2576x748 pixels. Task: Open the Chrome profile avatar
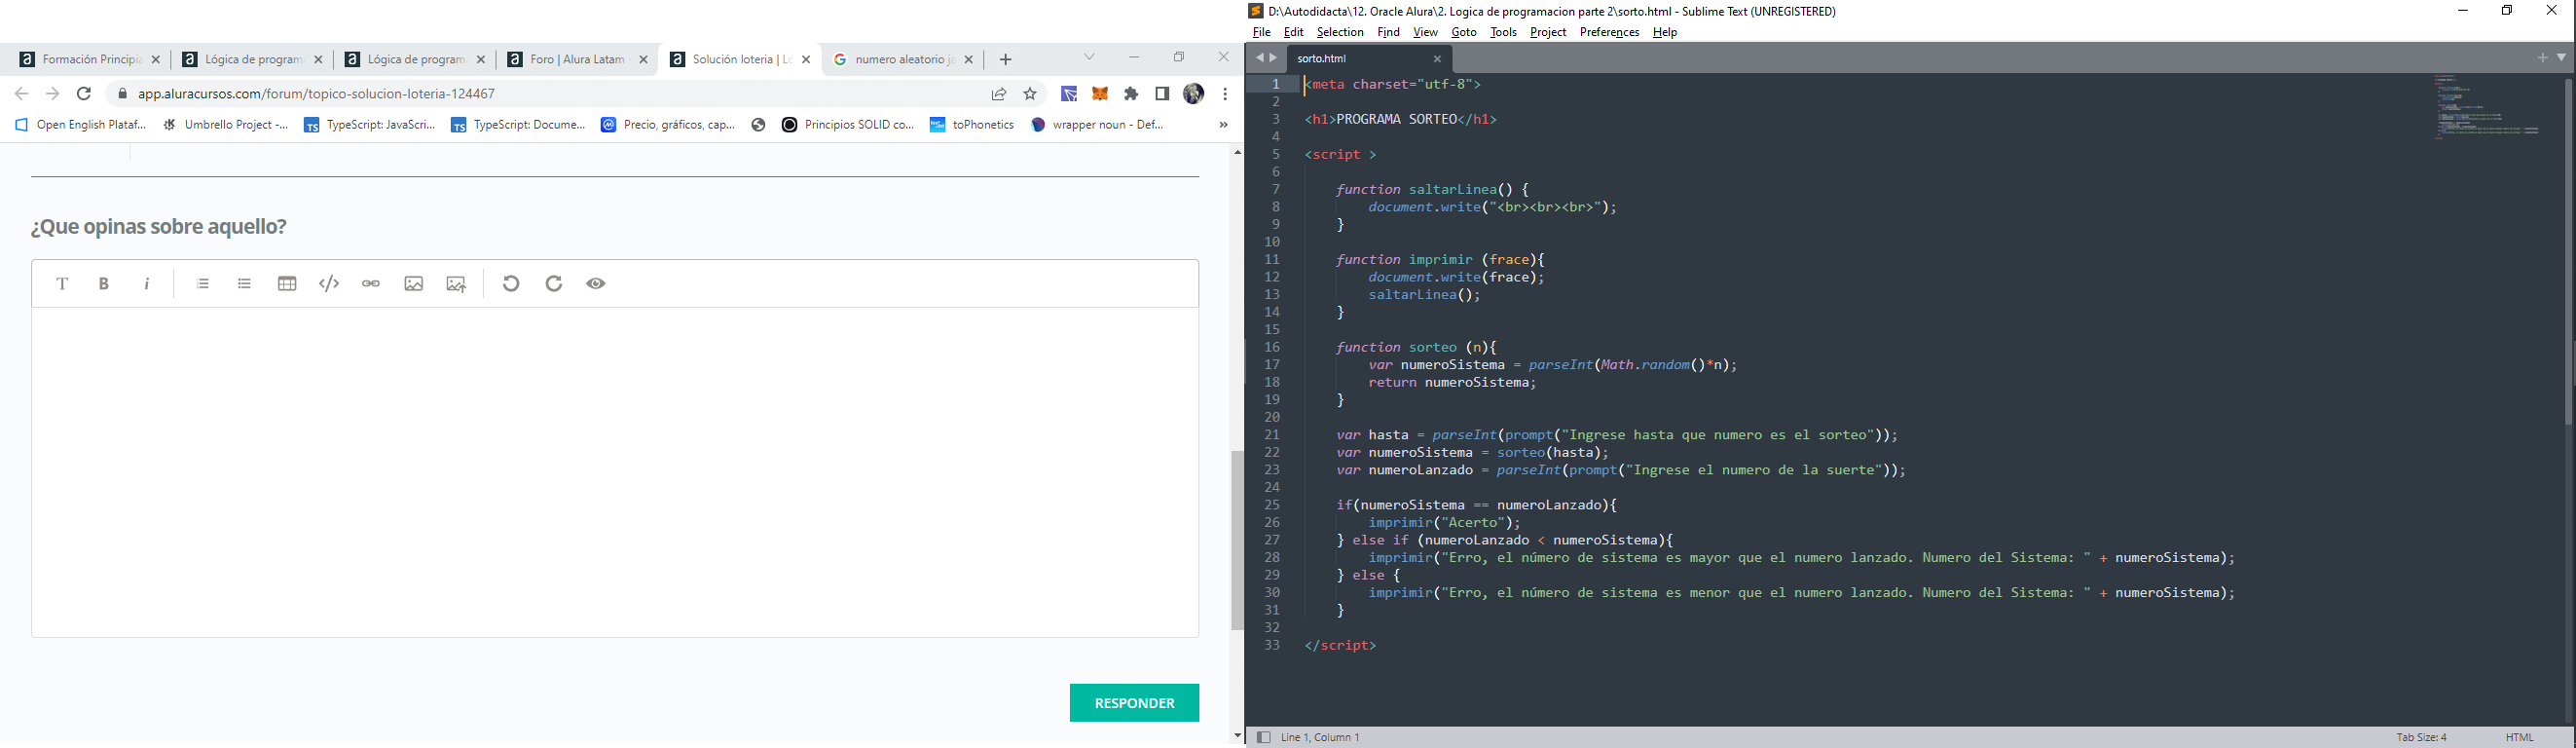(x=1193, y=94)
